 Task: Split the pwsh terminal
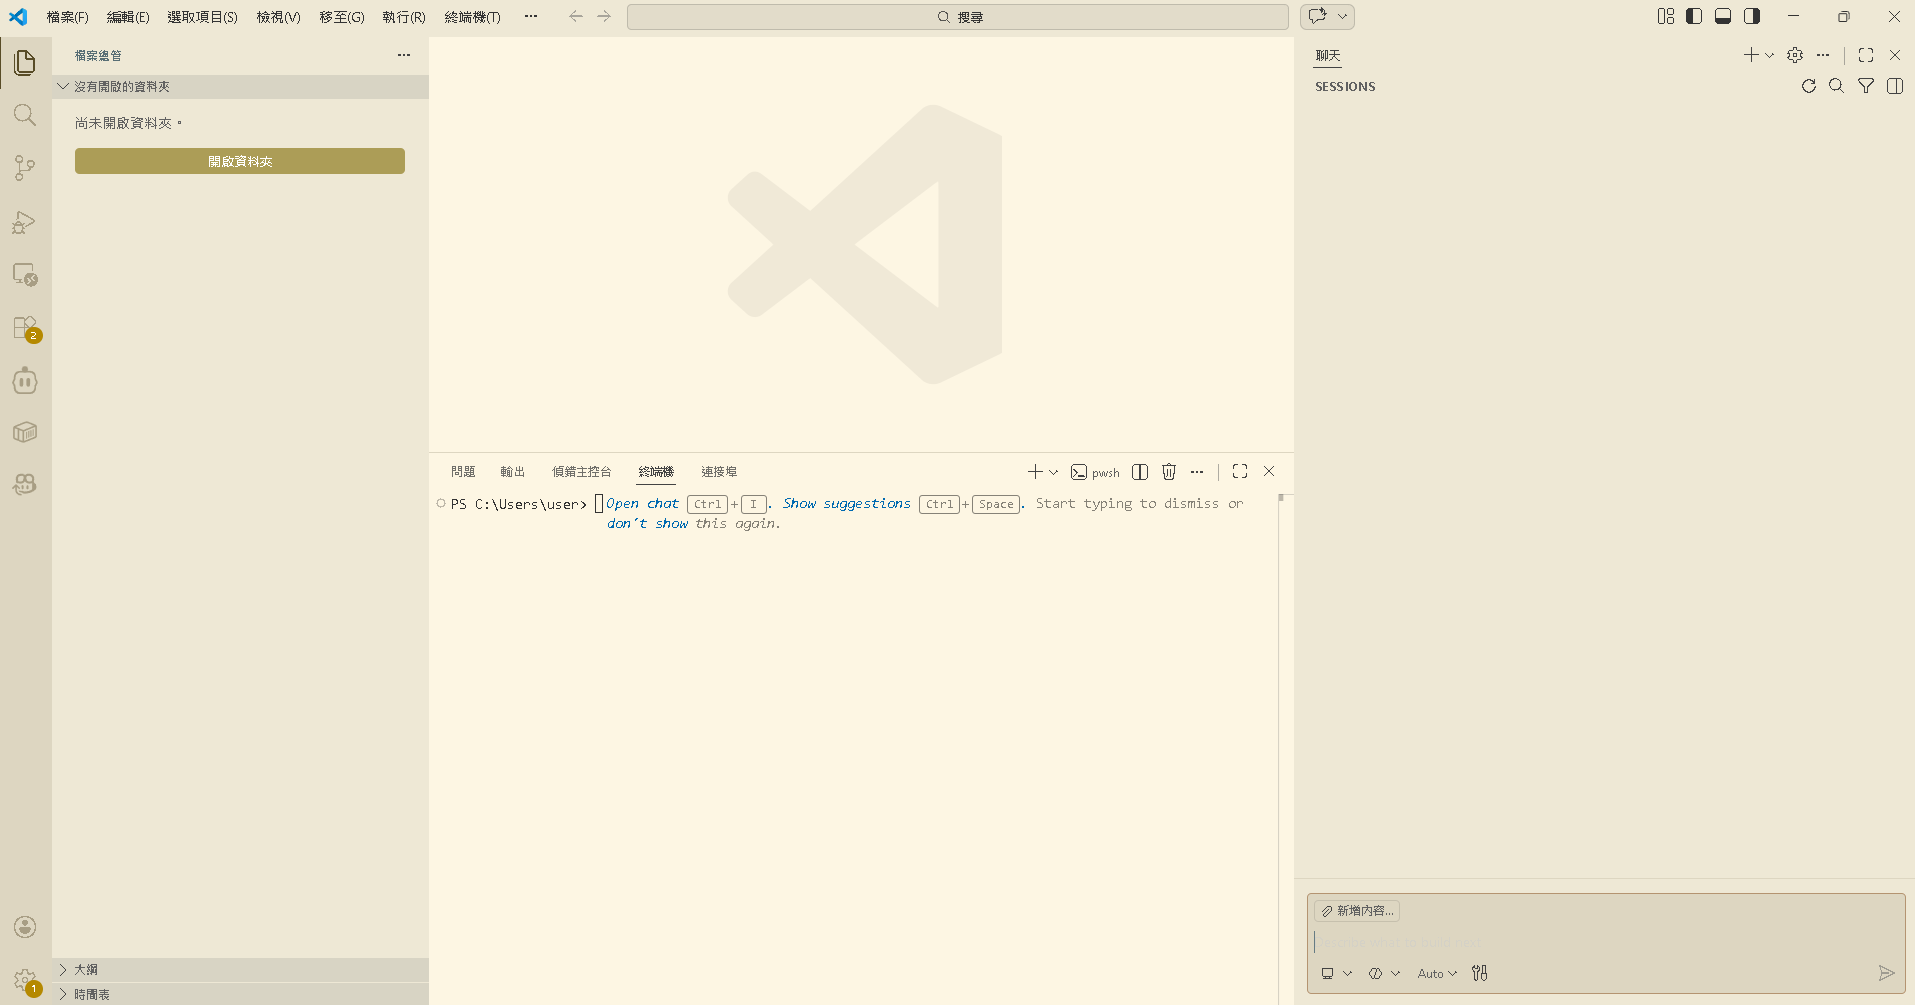pos(1140,471)
